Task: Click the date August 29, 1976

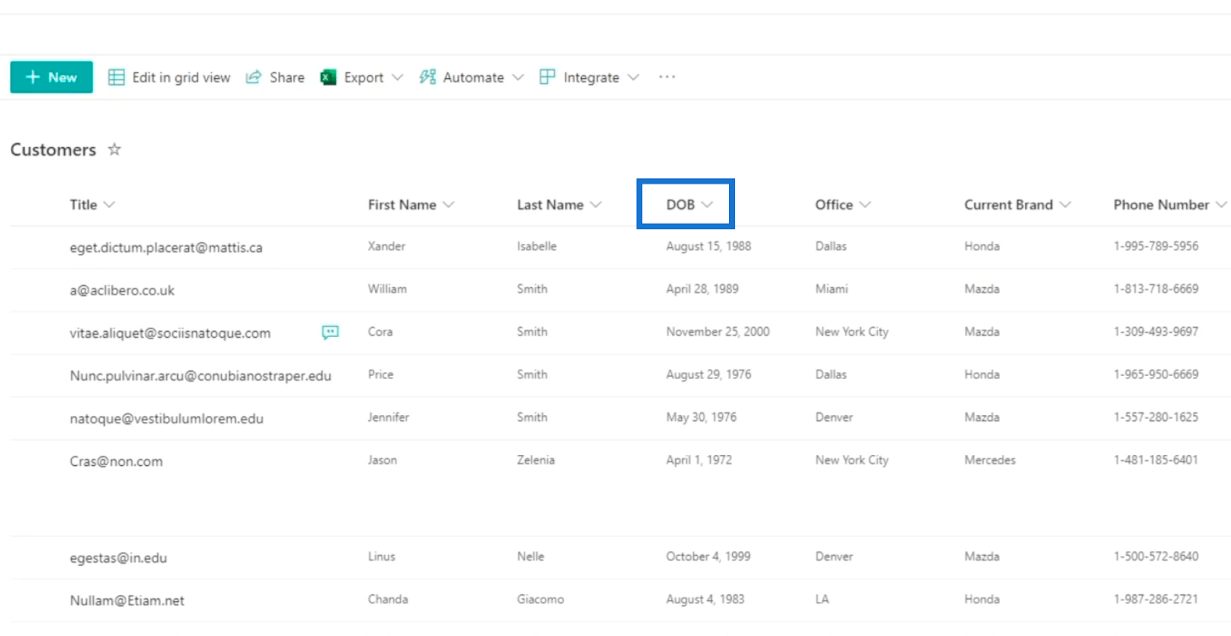Action: click(709, 375)
